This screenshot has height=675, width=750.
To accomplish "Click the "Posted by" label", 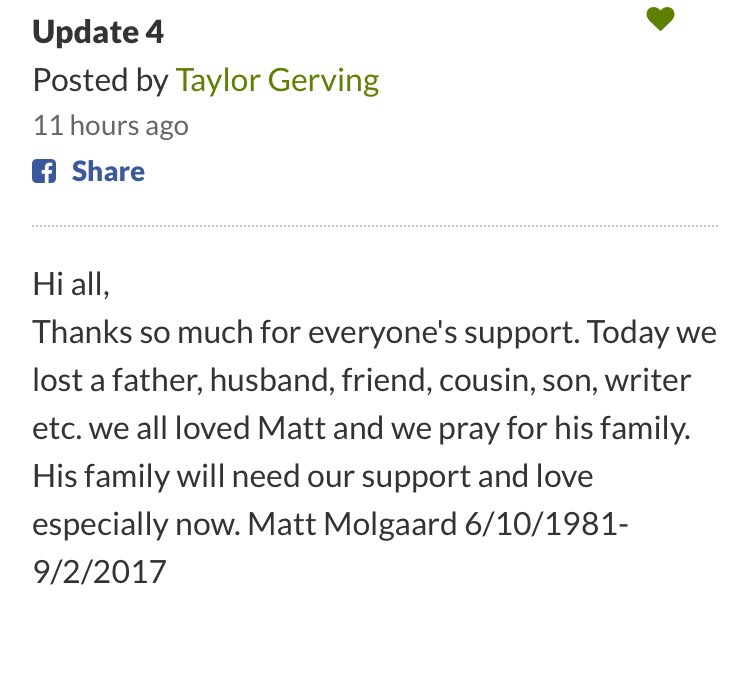I will coord(100,80).
